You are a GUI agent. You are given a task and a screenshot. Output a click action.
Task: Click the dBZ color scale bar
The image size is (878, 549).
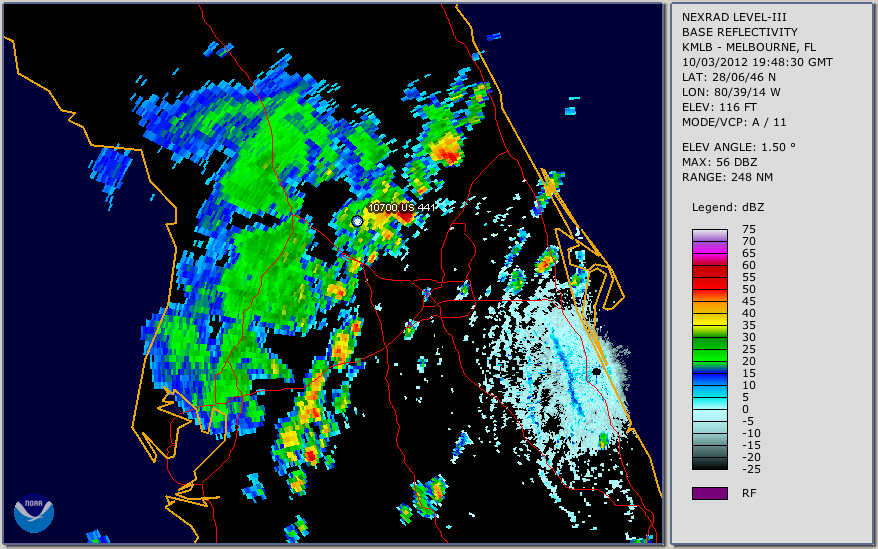(709, 349)
